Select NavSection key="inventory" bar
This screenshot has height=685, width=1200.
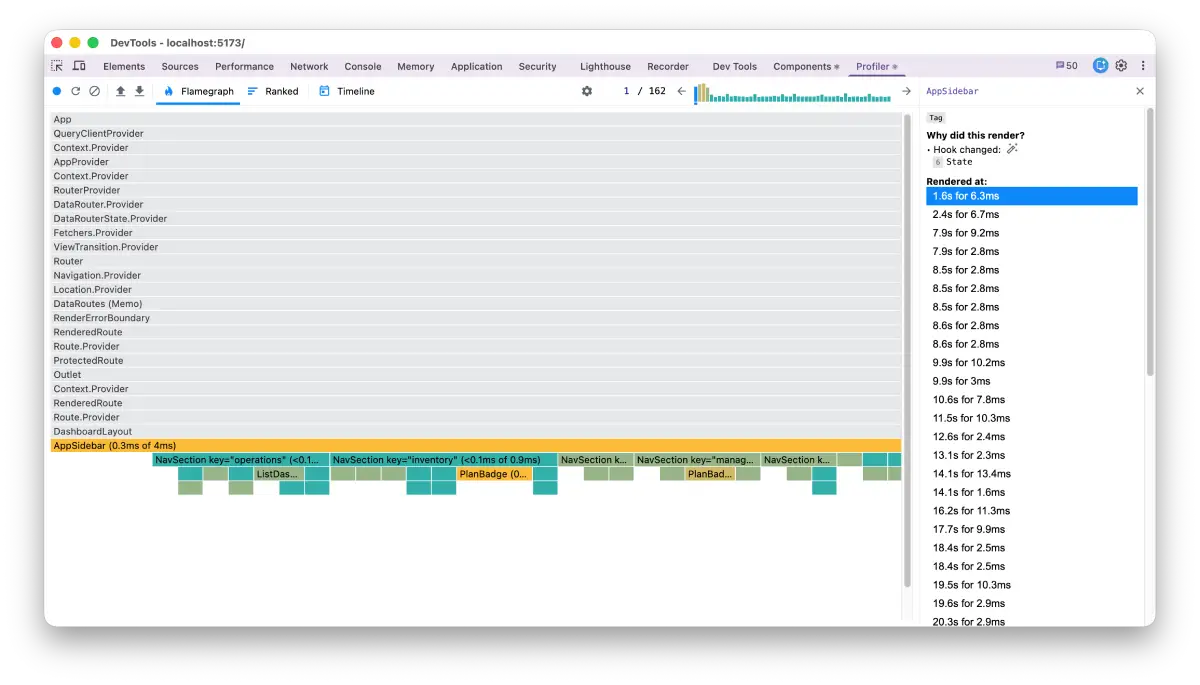point(444,460)
